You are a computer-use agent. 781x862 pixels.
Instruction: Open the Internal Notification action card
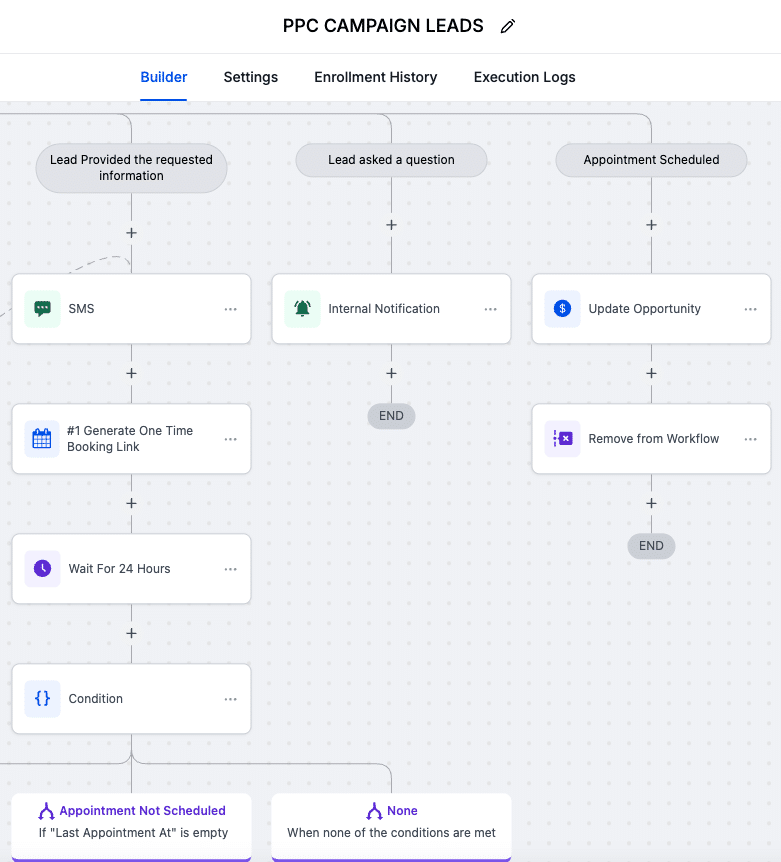click(391, 309)
